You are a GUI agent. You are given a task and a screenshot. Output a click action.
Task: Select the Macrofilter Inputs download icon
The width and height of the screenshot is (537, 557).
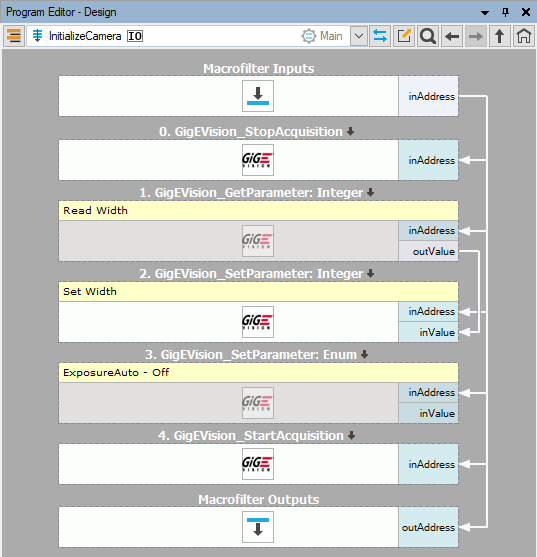click(258, 96)
